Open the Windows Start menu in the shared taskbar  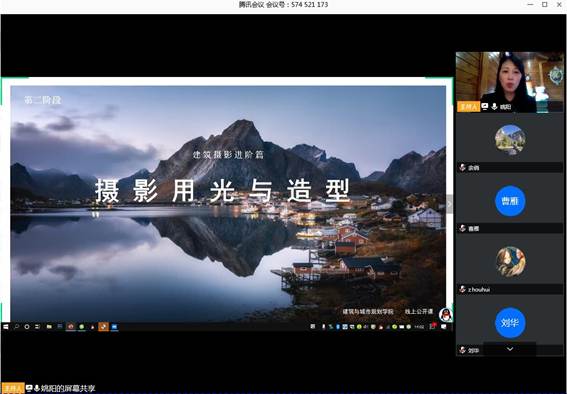coord(6,326)
